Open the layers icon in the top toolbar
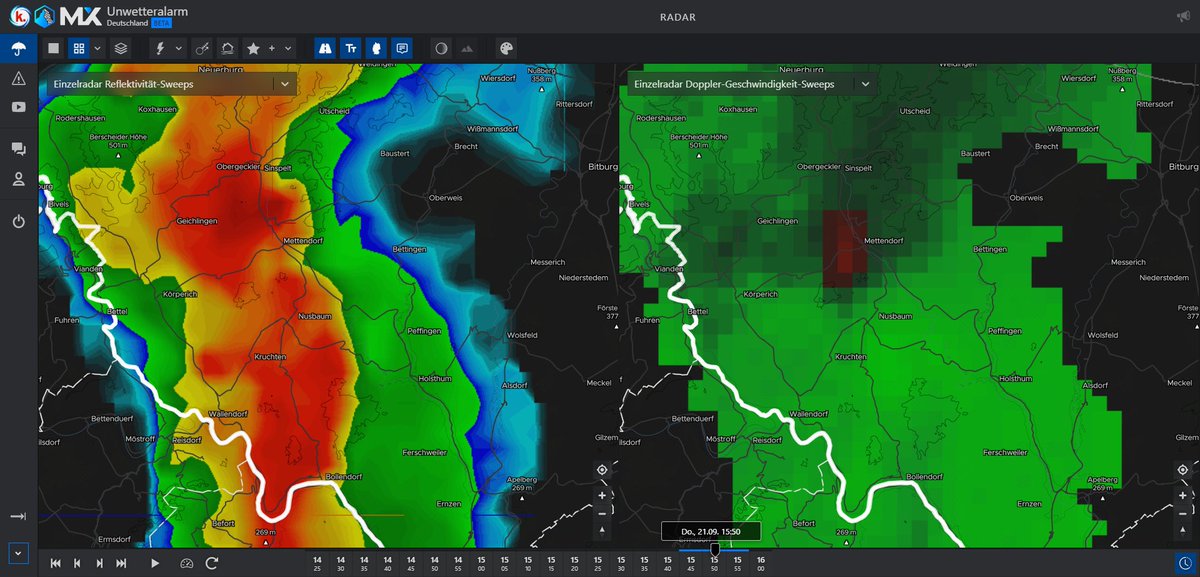The height and width of the screenshot is (577, 1200). tap(122, 48)
